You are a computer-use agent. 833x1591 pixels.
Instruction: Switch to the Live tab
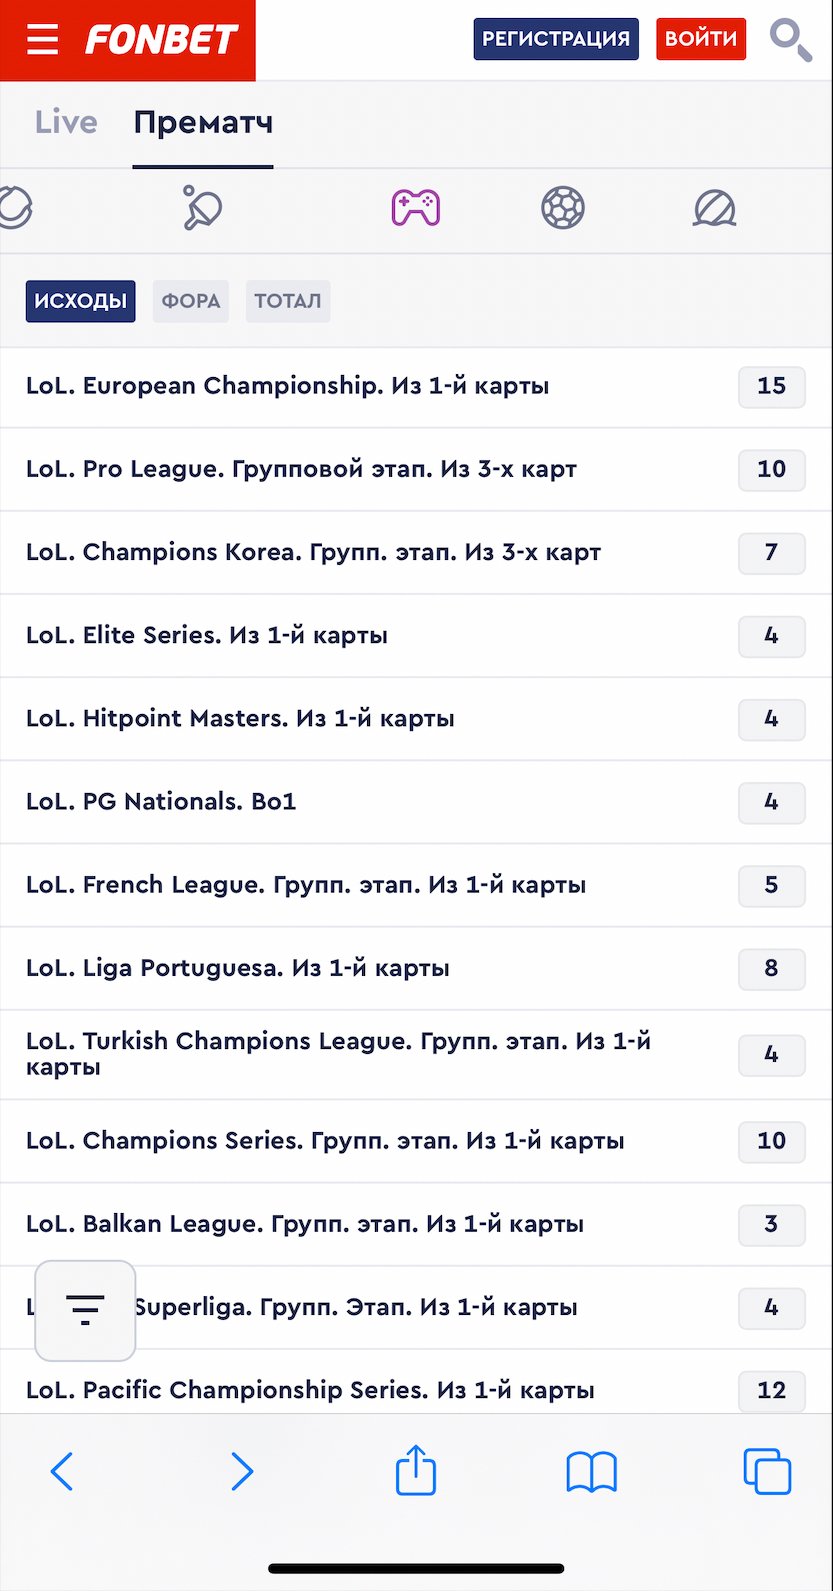(x=66, y=123)
